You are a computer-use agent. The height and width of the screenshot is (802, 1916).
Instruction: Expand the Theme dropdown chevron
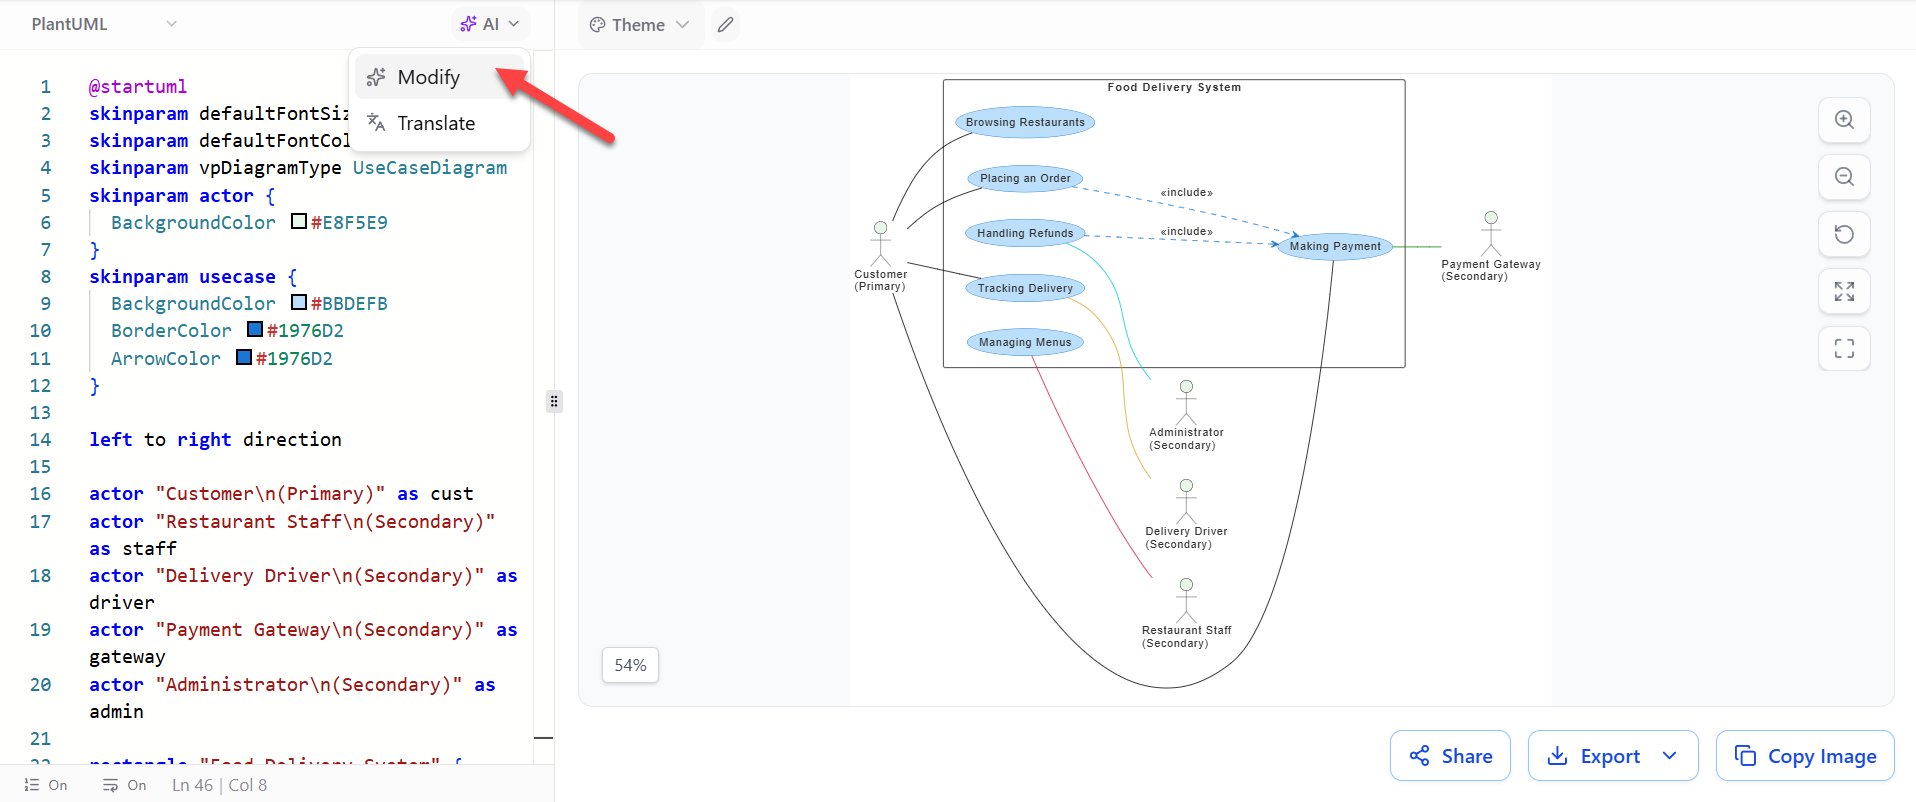coord(683,25)
